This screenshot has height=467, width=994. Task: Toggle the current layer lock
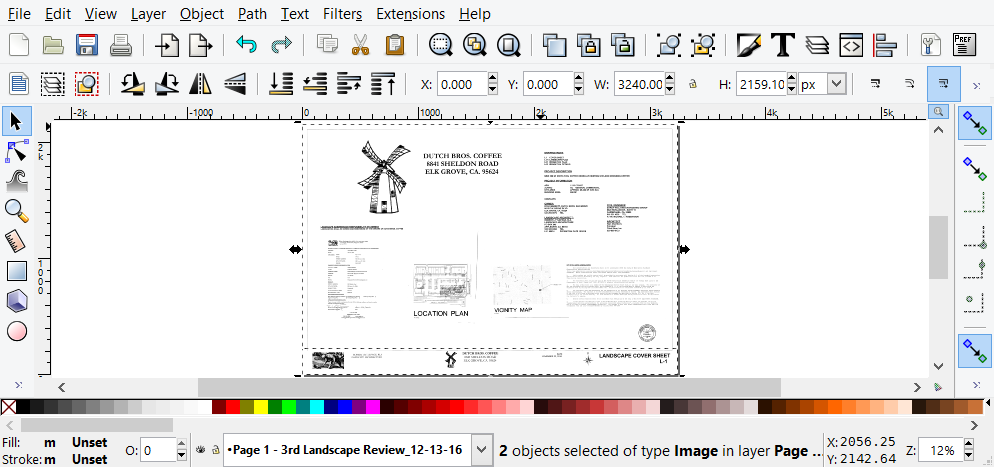(214, 450)
